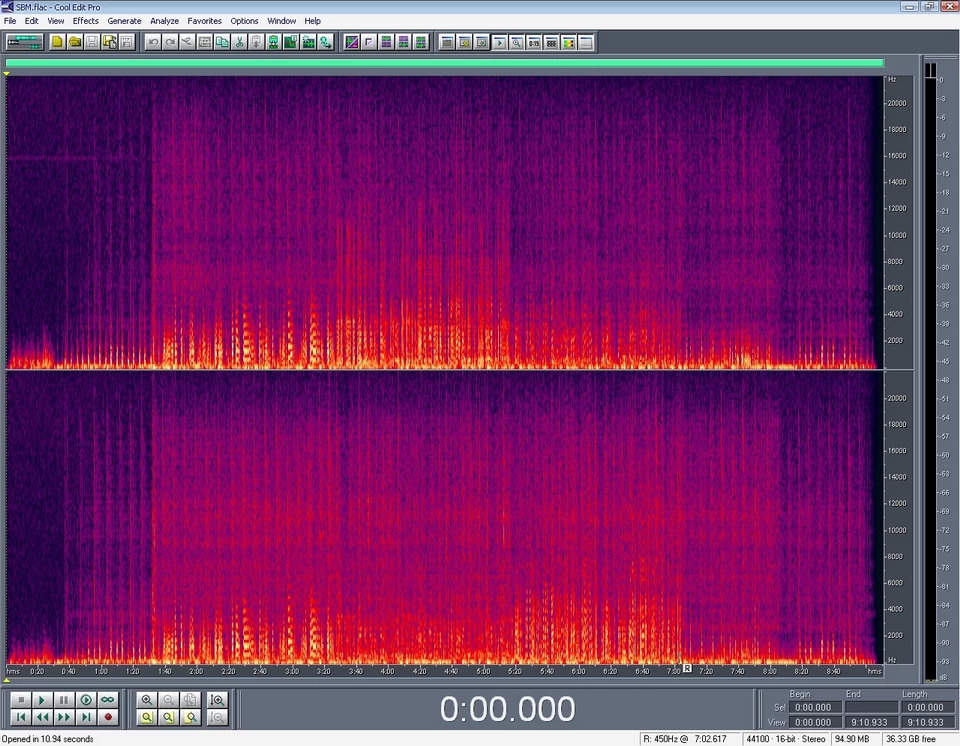Save the audio using the Save toolbar icon
960x746 pixels.
(91, 42)
